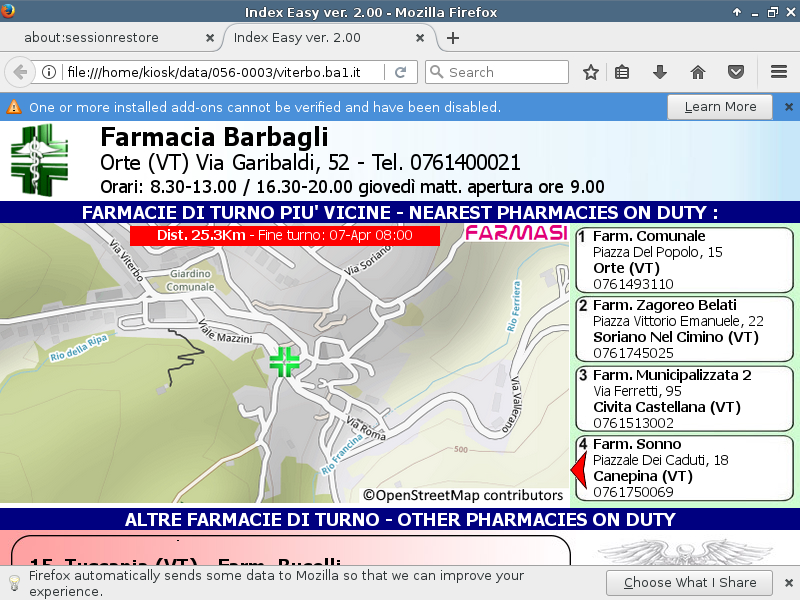
Task: Click the green pharmacy cross map marker
Action: (285, 361)
